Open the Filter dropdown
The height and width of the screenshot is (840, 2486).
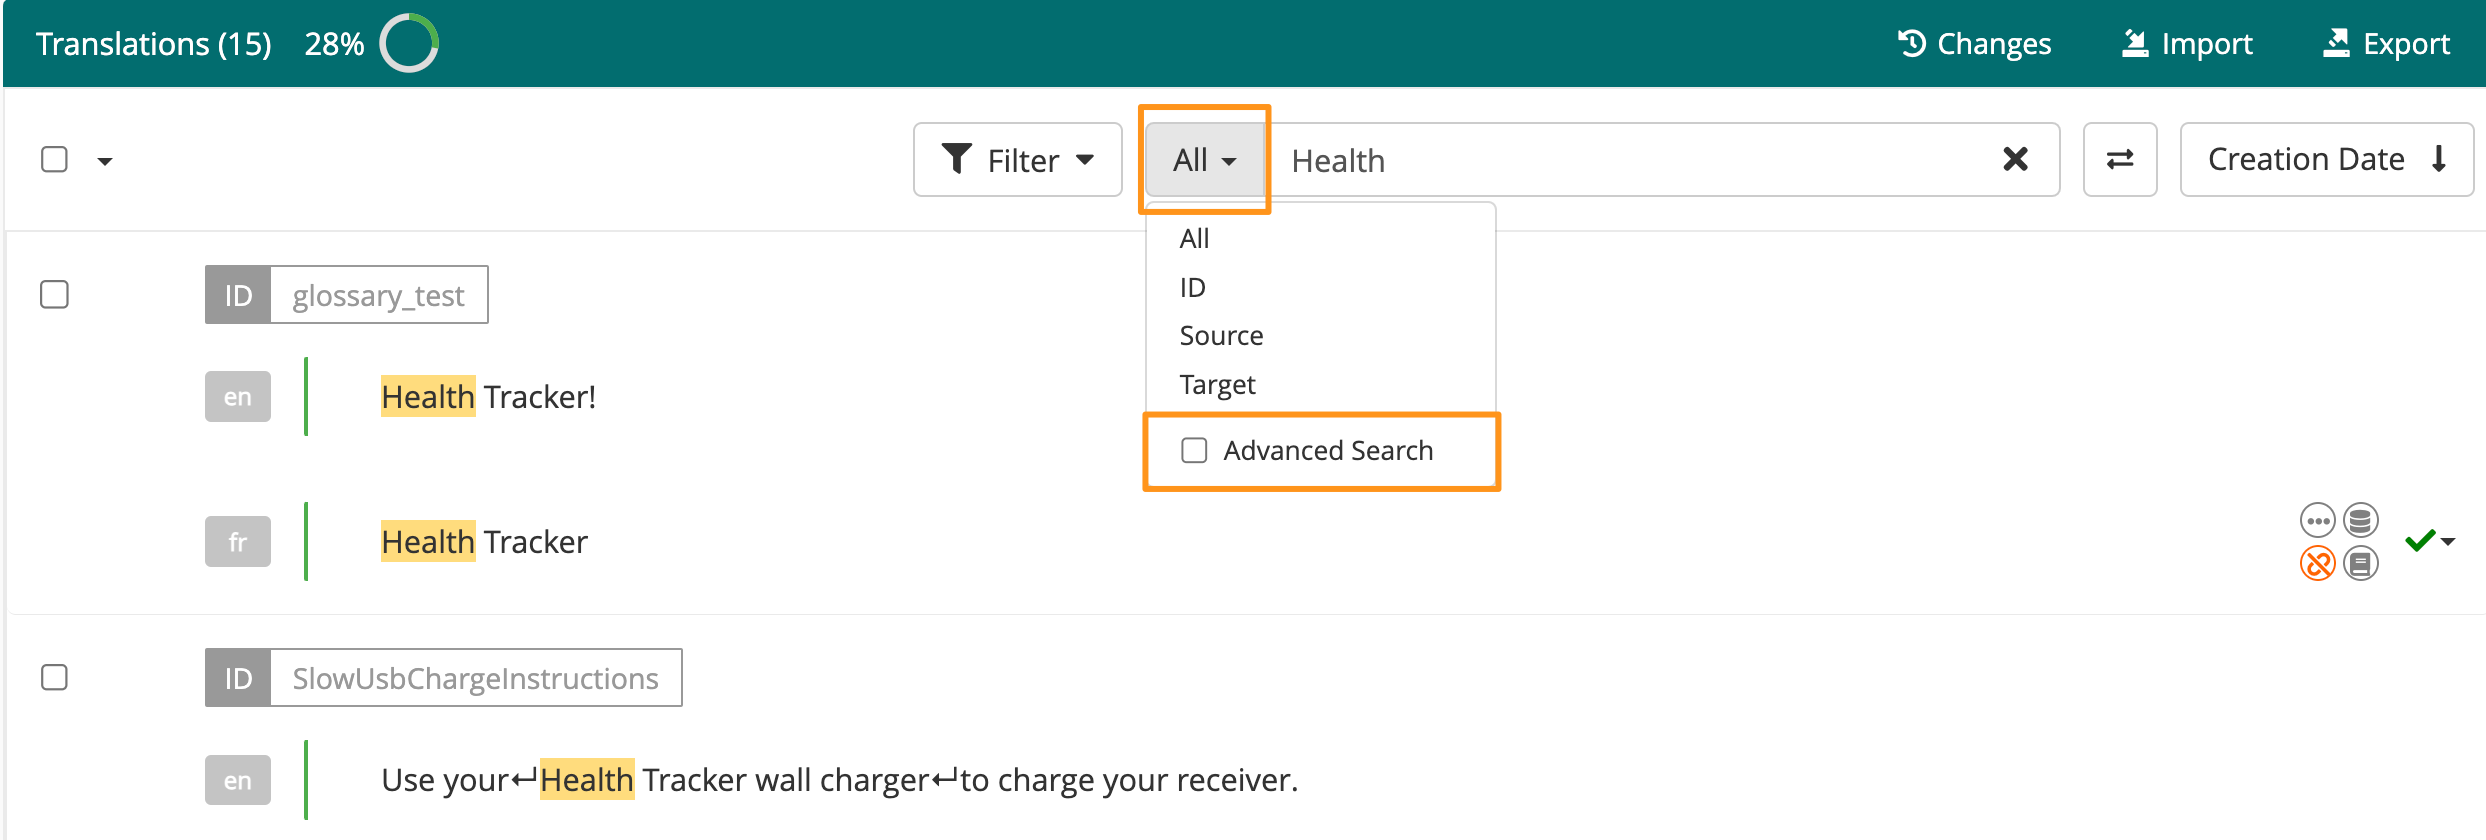1018,159
